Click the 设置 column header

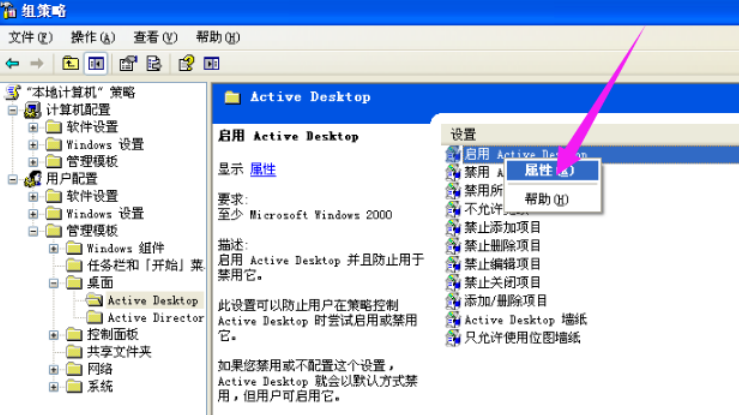(x=464, y=134)
